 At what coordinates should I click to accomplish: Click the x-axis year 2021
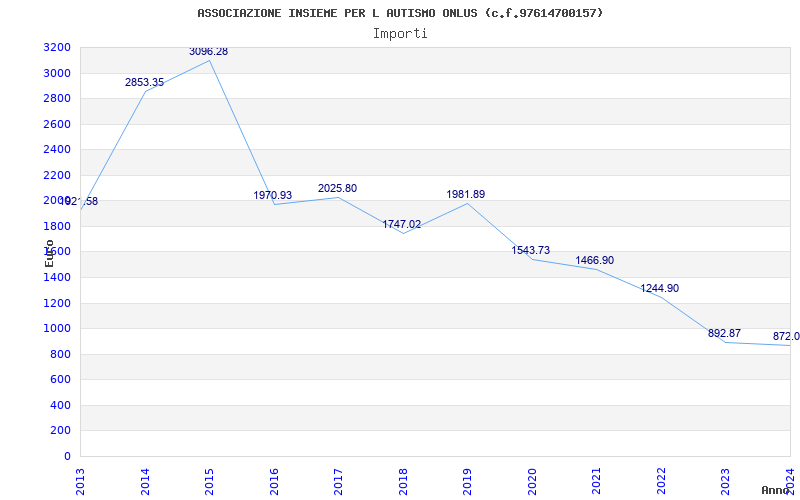tap(596, 481)
